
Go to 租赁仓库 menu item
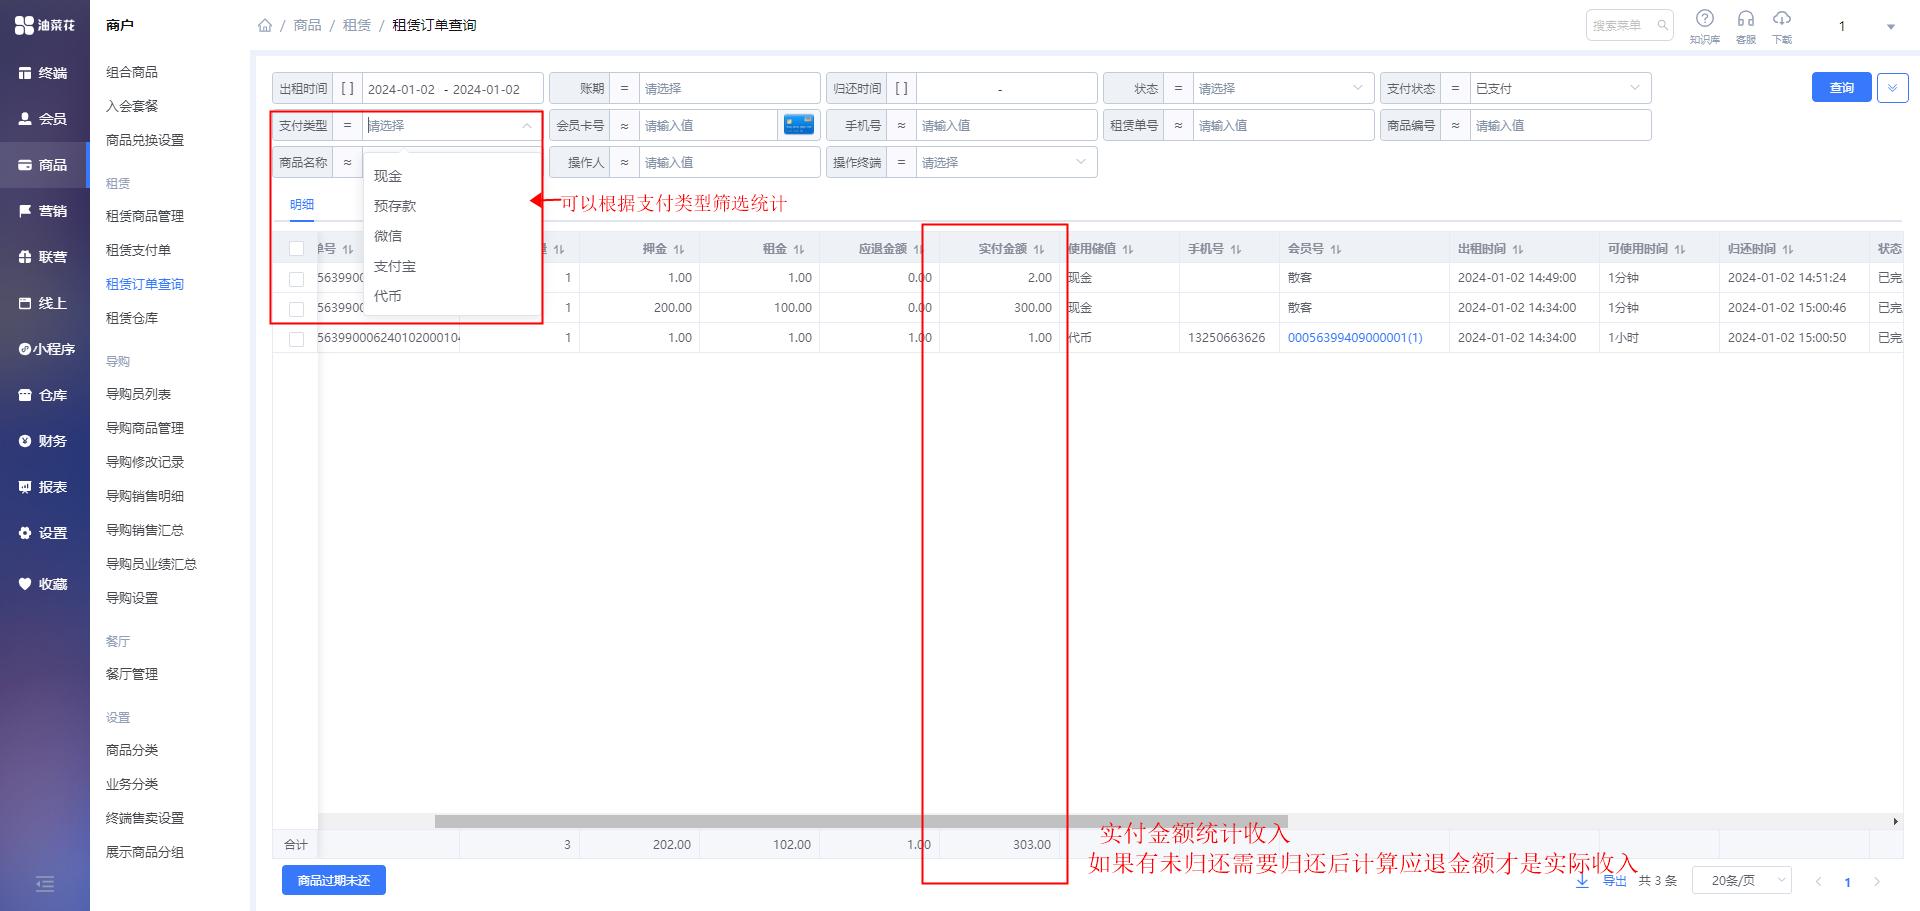[x=132, y=318]
